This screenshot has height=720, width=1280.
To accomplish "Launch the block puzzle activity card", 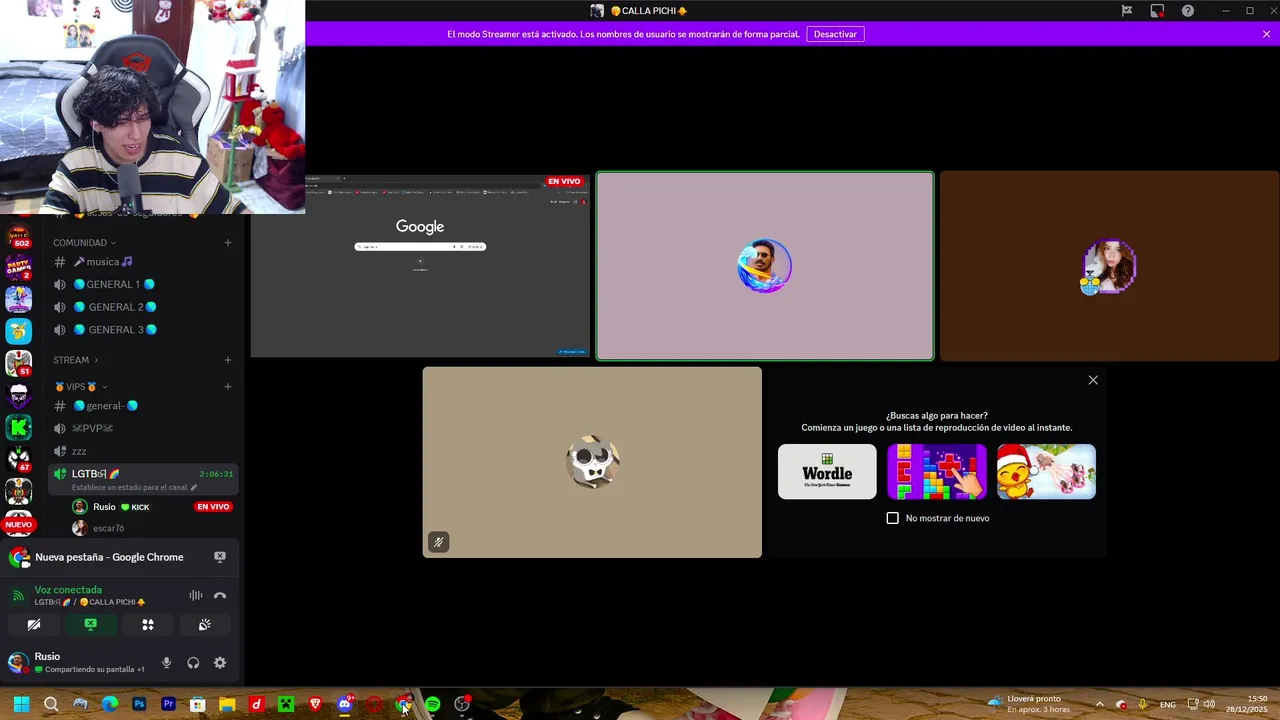I will click(x=937, y=471).
